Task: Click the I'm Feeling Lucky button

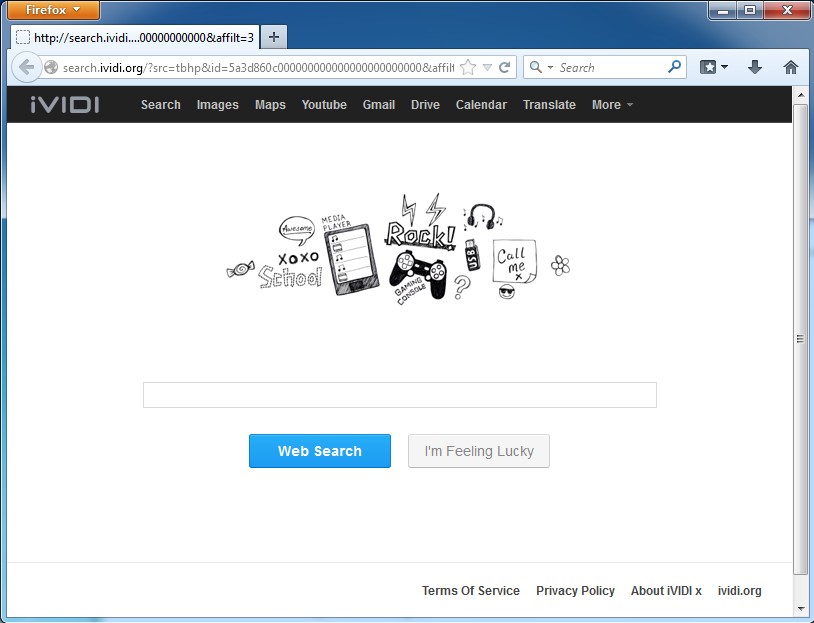Action: pyautogui.click(x=478, y=451)
